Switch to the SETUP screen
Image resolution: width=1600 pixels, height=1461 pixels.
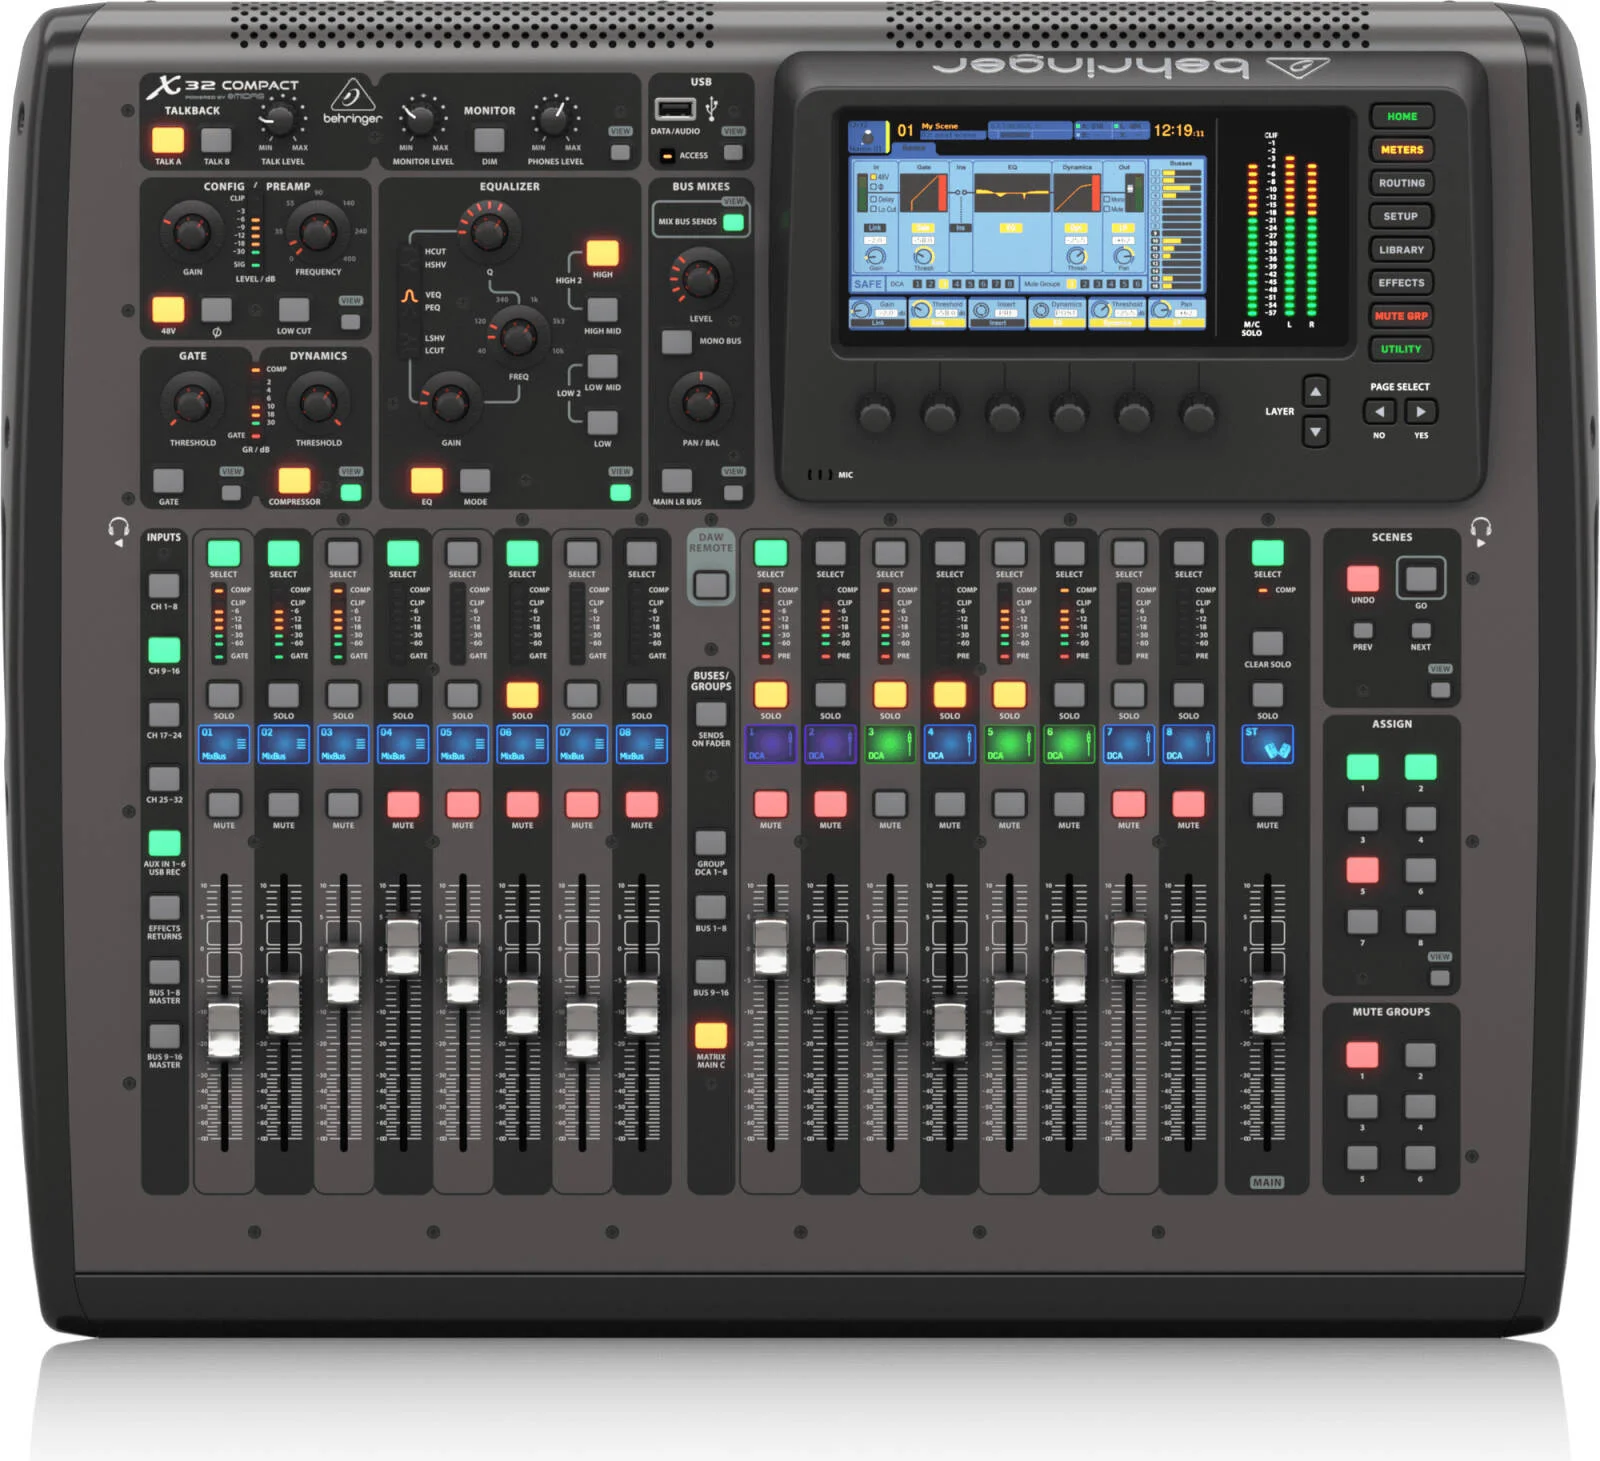[1402, 216]
